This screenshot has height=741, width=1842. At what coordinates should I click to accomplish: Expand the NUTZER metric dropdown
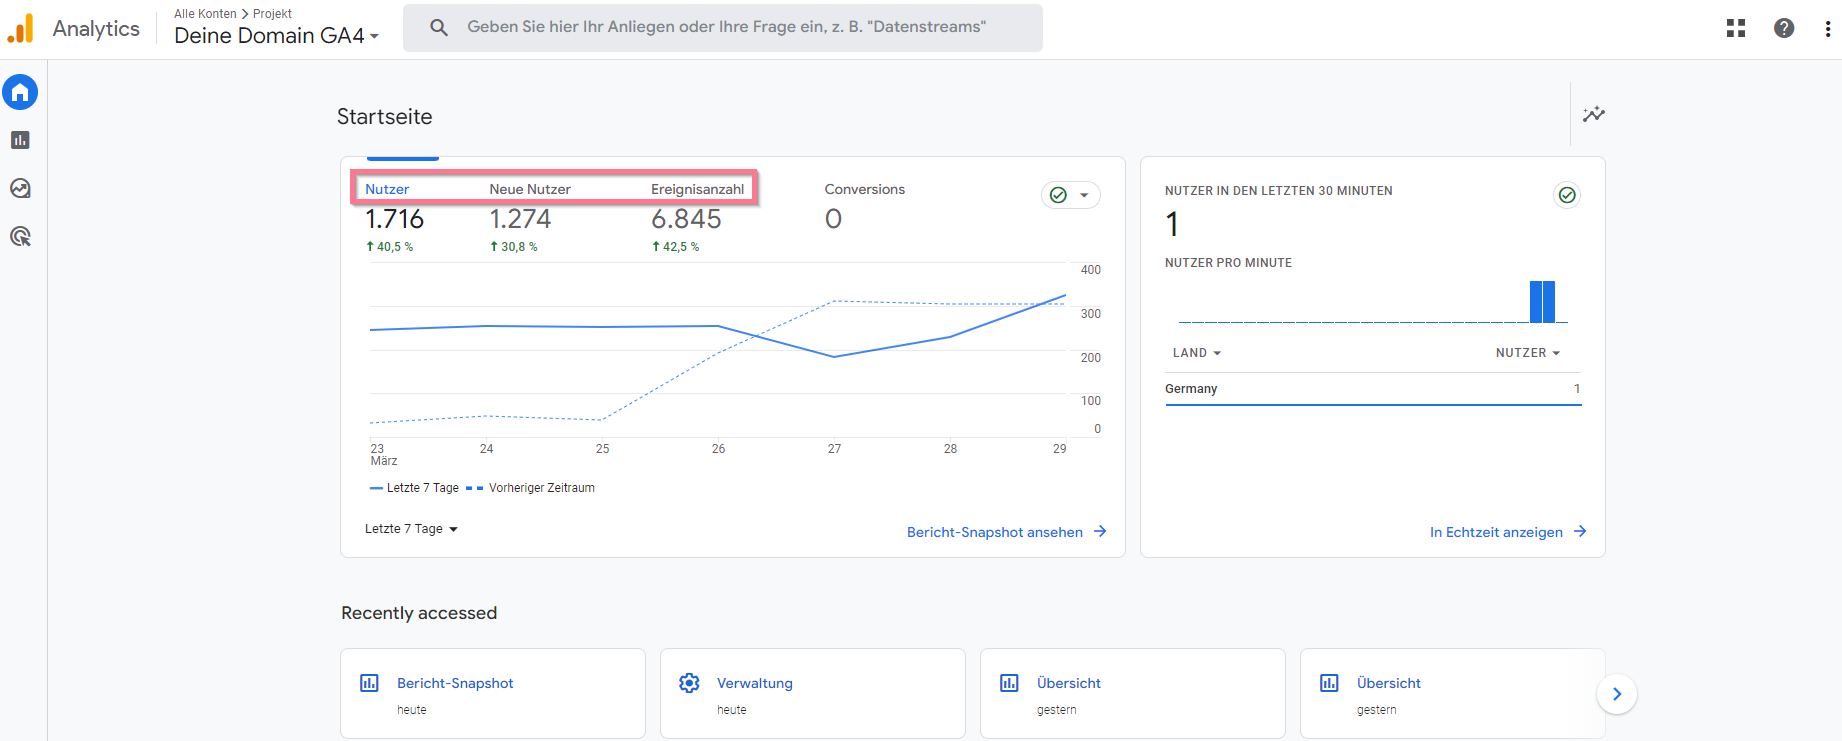[x=1527, y=353]
